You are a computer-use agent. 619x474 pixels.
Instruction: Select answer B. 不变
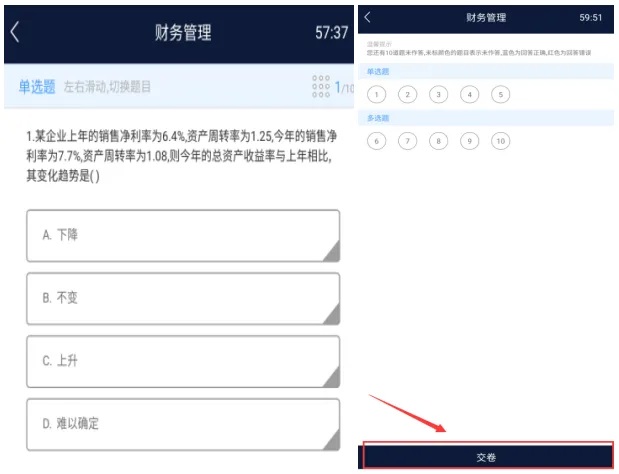click(183, 299)
